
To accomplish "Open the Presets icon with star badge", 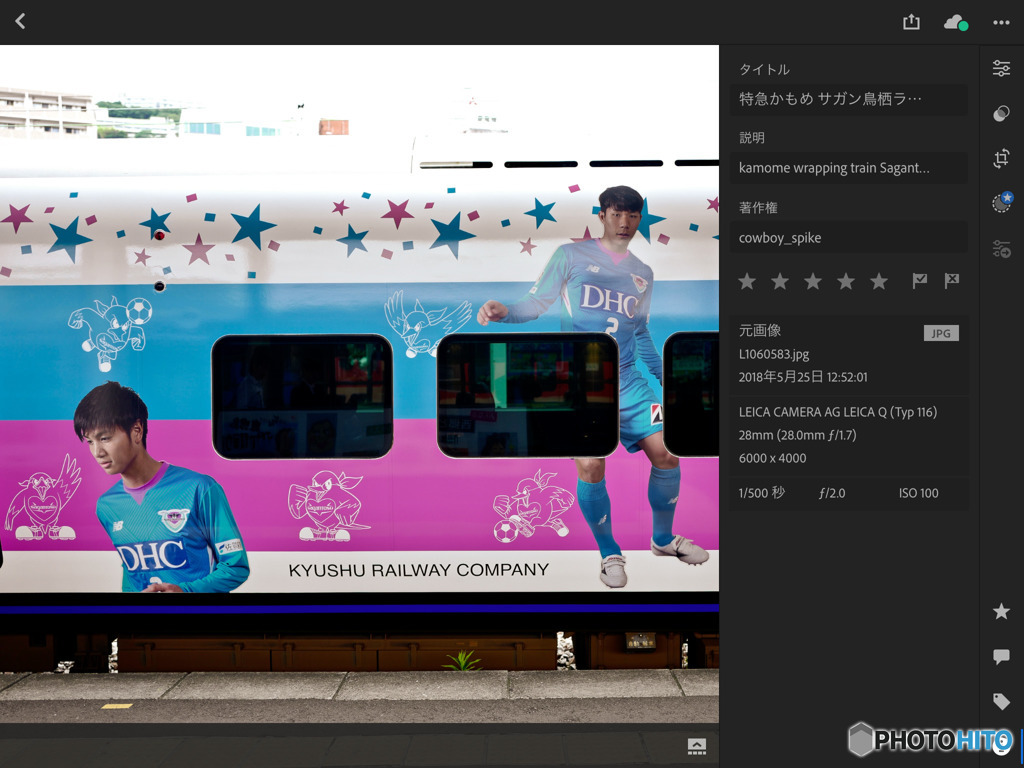I will (x=1002, y=202).
